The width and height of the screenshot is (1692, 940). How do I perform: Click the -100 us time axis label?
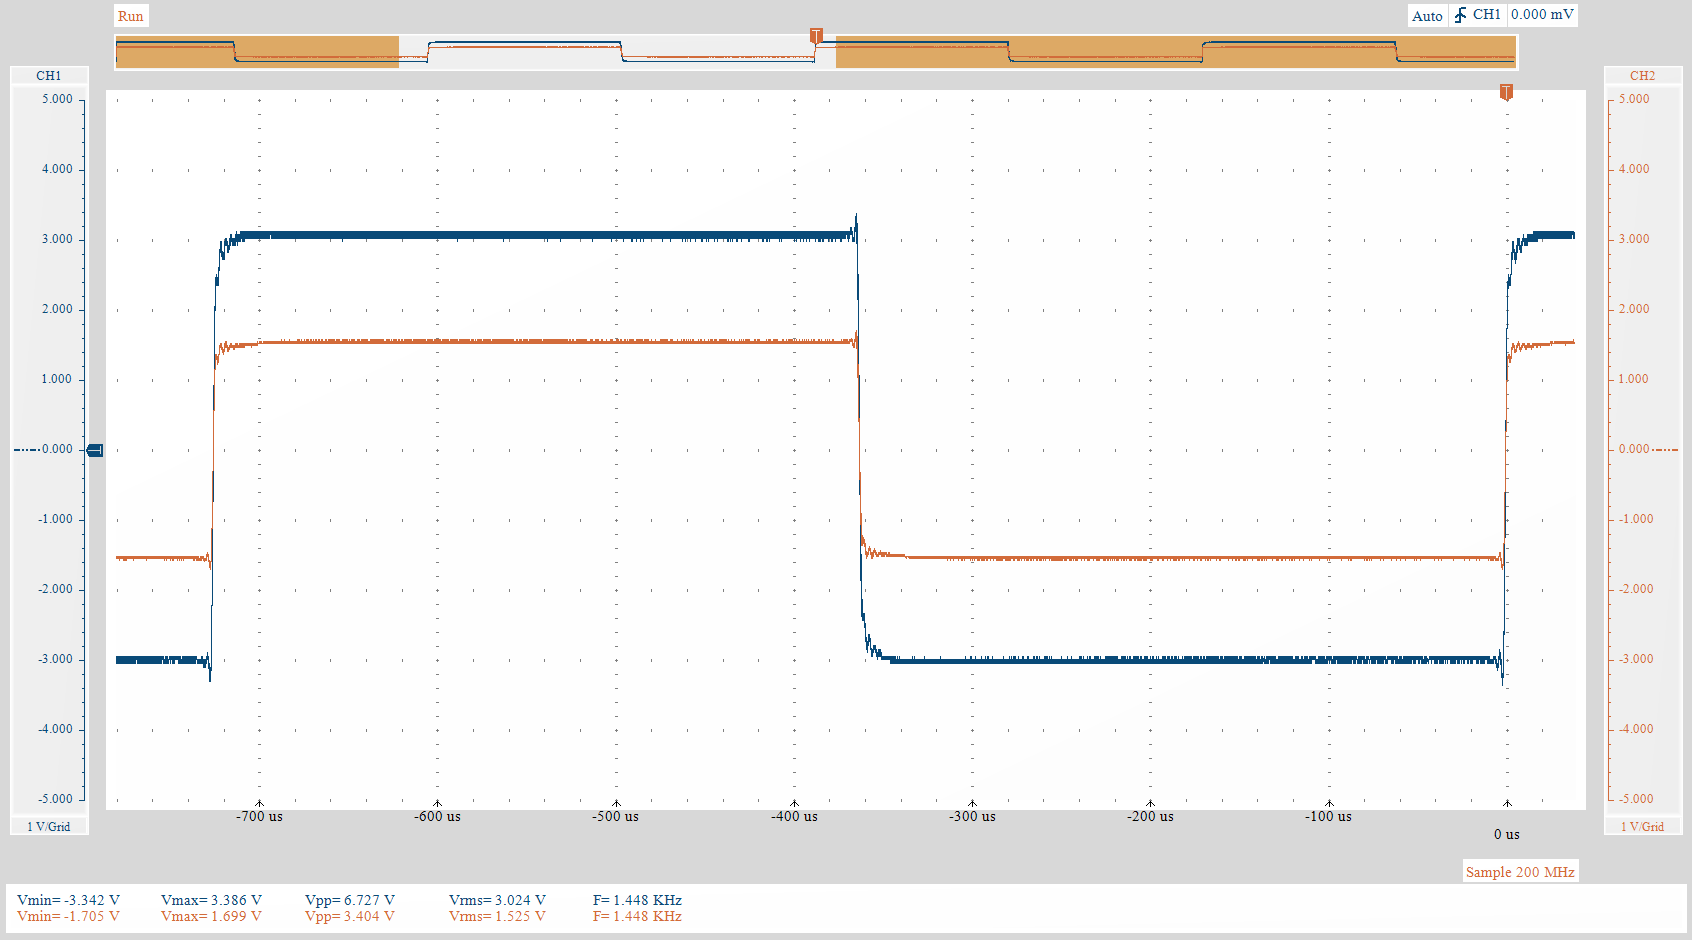click(1328, 816)
